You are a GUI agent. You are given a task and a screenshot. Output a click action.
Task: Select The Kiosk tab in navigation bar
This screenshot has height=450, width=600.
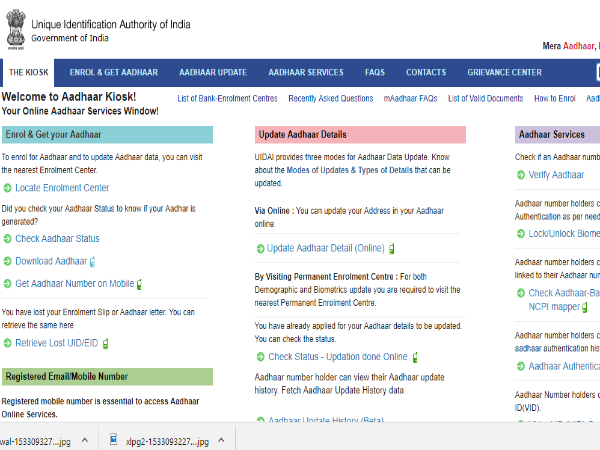30,72
